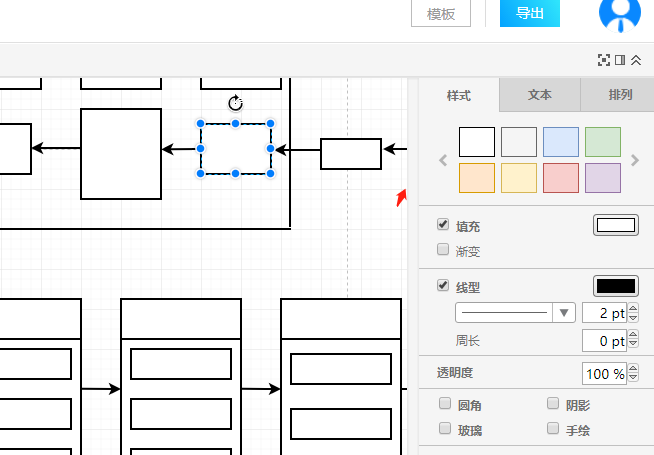Image resolution: width=654 pixels, height=455 pixels.
Task: Switch to the 样式 tab
Action: 459,95
